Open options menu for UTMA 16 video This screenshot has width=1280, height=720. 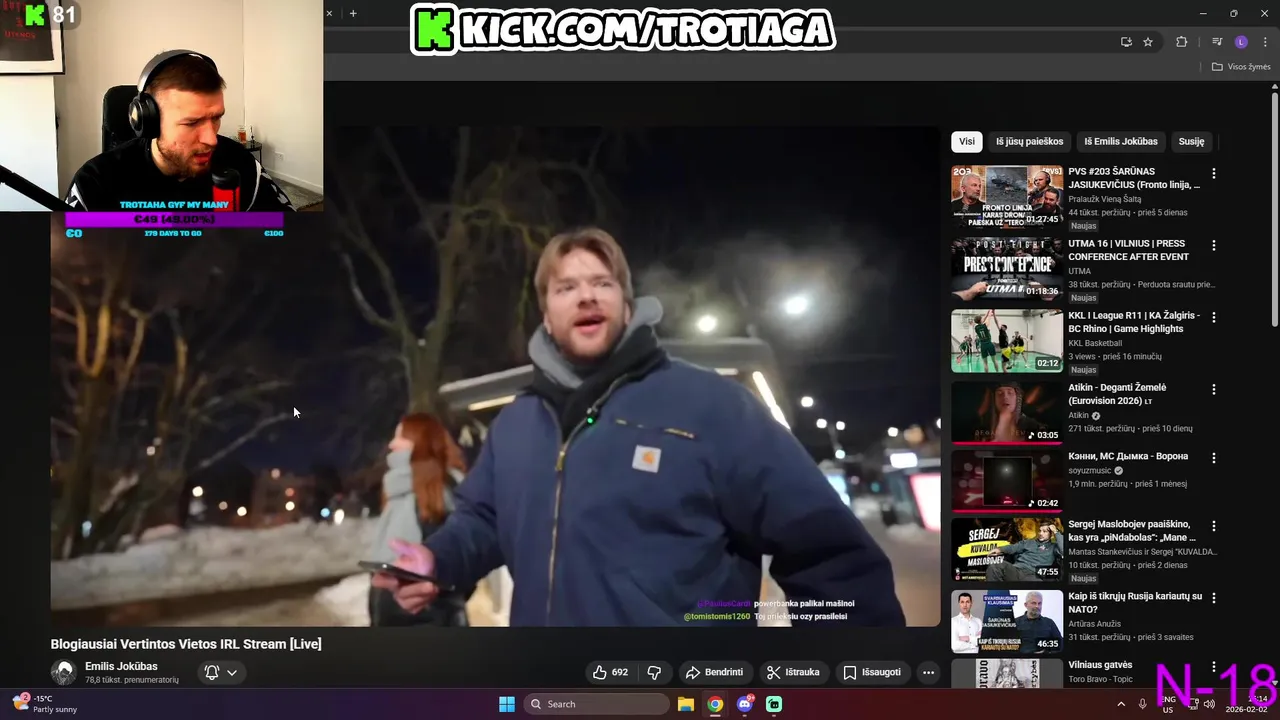tap(1214, 245)
